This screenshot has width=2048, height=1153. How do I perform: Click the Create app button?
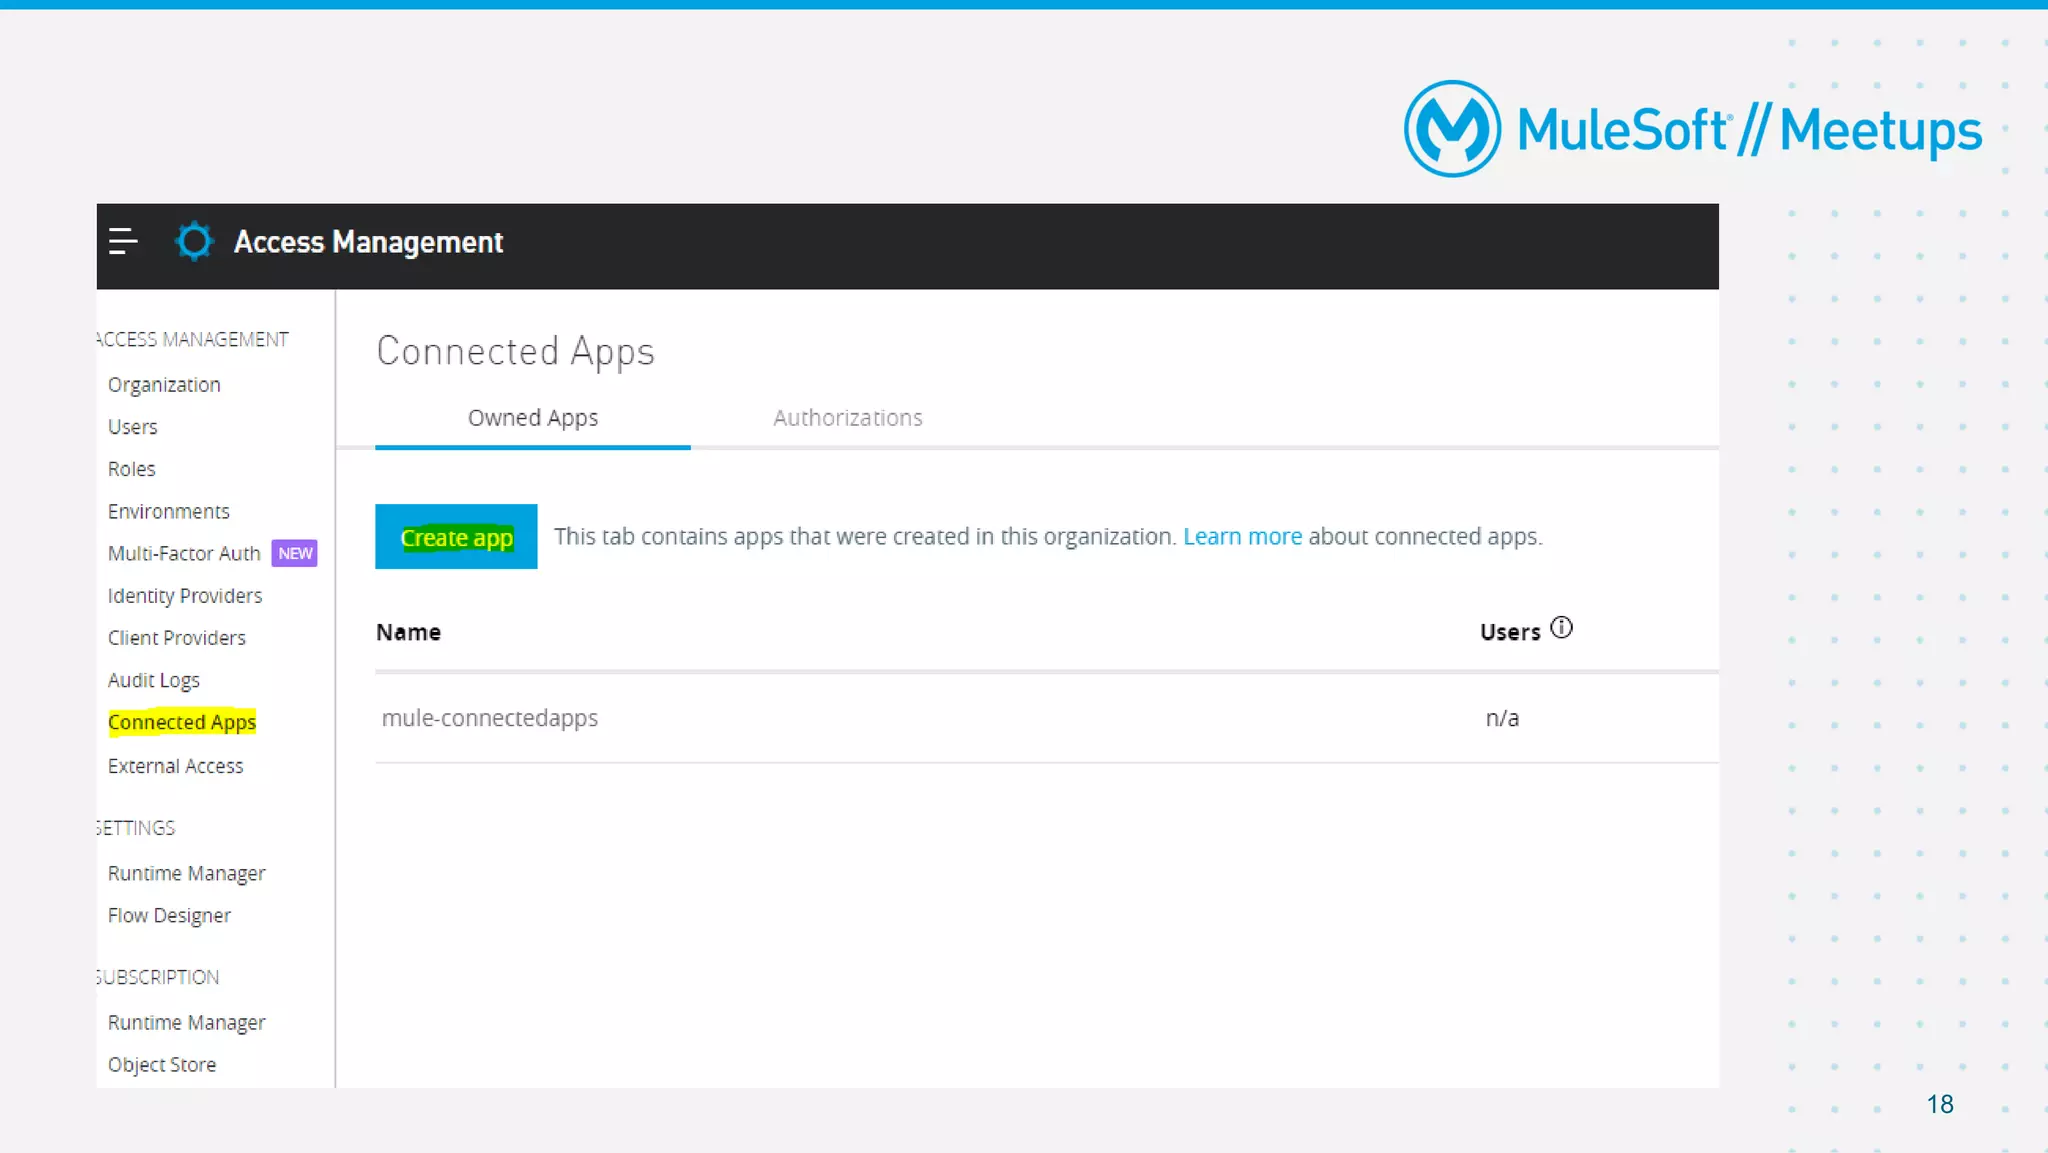456,537
